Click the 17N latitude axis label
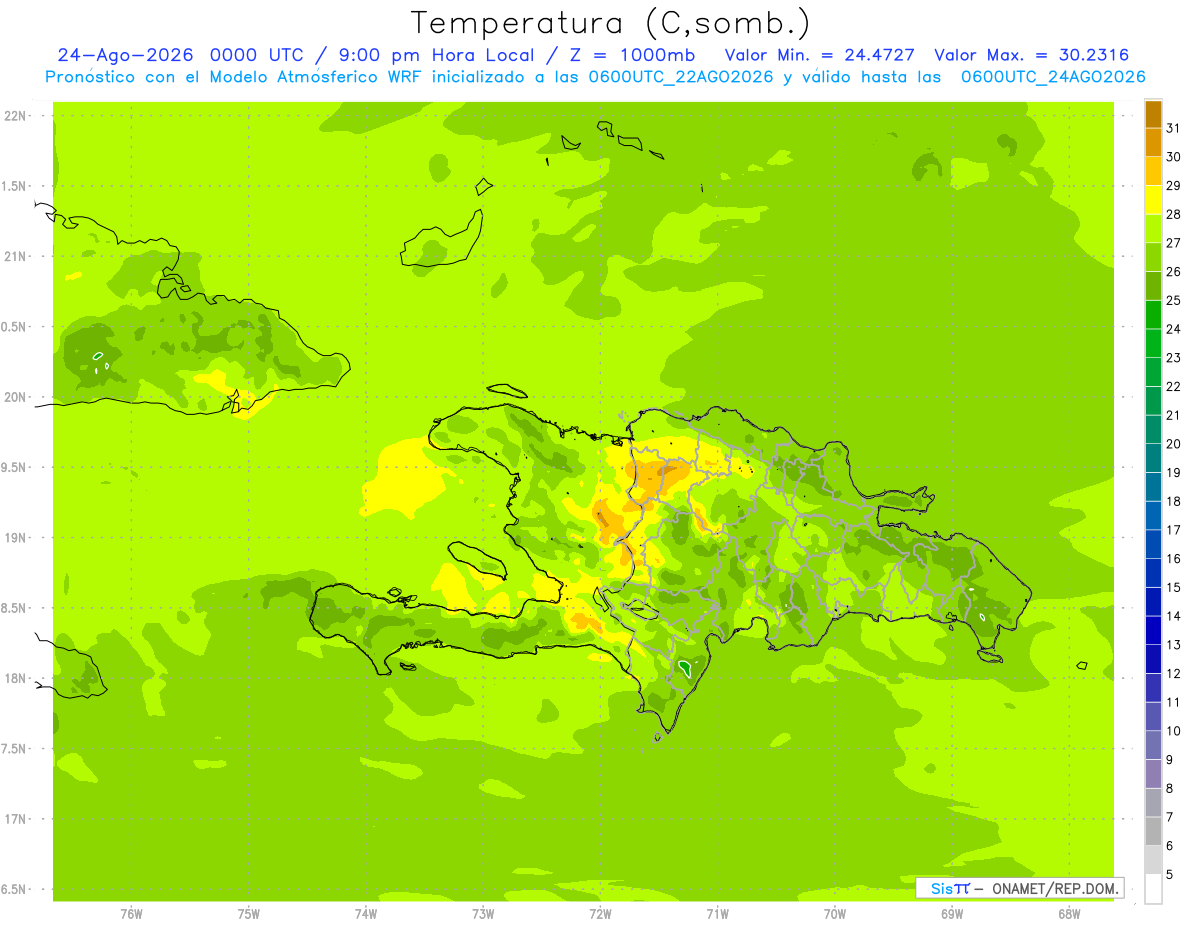Image resolution: width=1200 pixels, height=927 pixels. pos(16,819)
